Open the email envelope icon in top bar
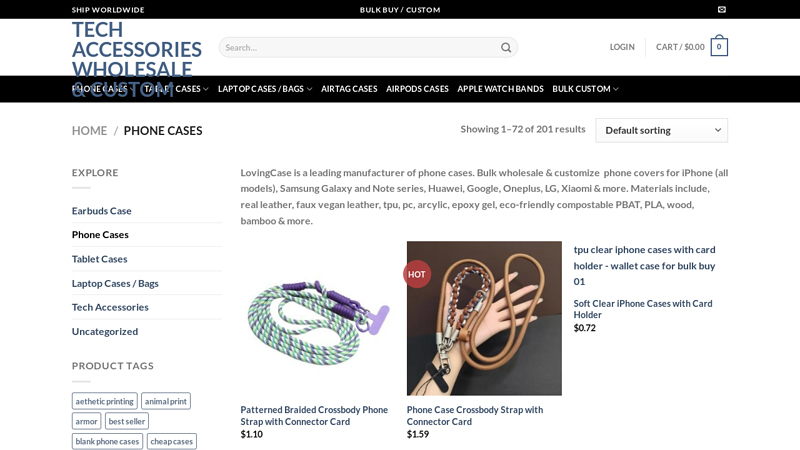This screenshot has height=450, width=800. pyautogui.click(x=721, y=10)
